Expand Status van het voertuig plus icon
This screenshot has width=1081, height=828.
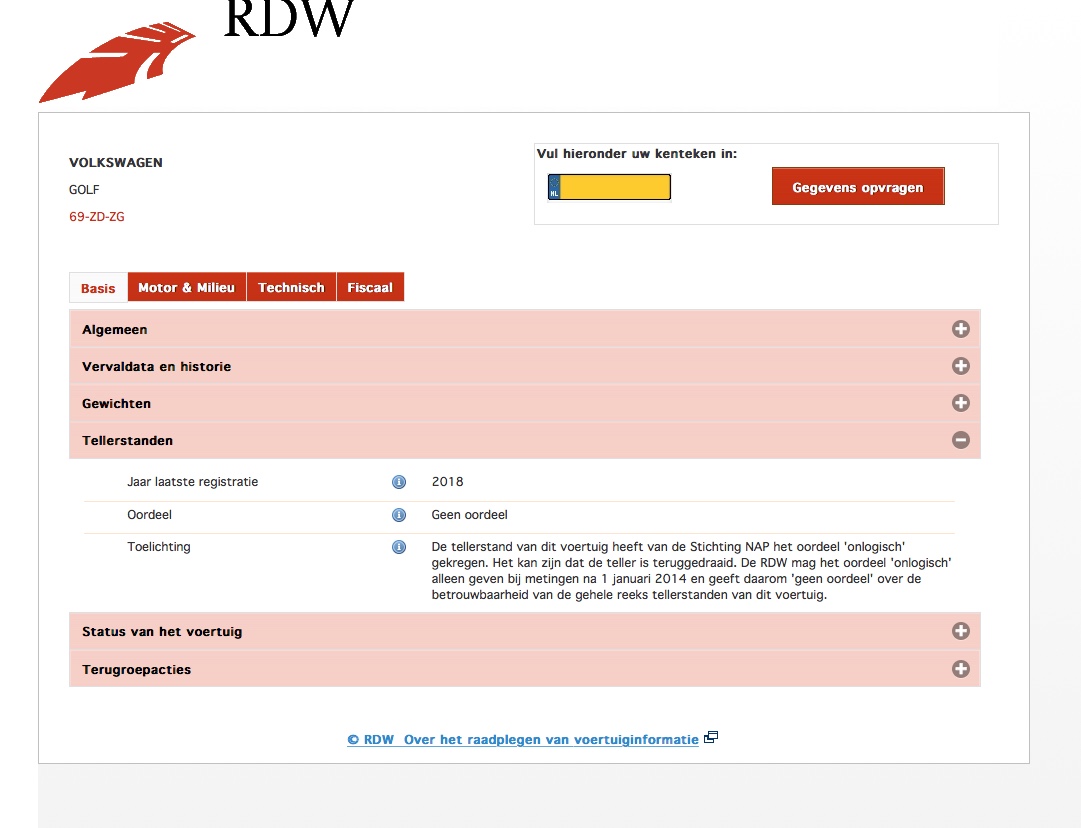pyautogui.click(x=960, y=631)
